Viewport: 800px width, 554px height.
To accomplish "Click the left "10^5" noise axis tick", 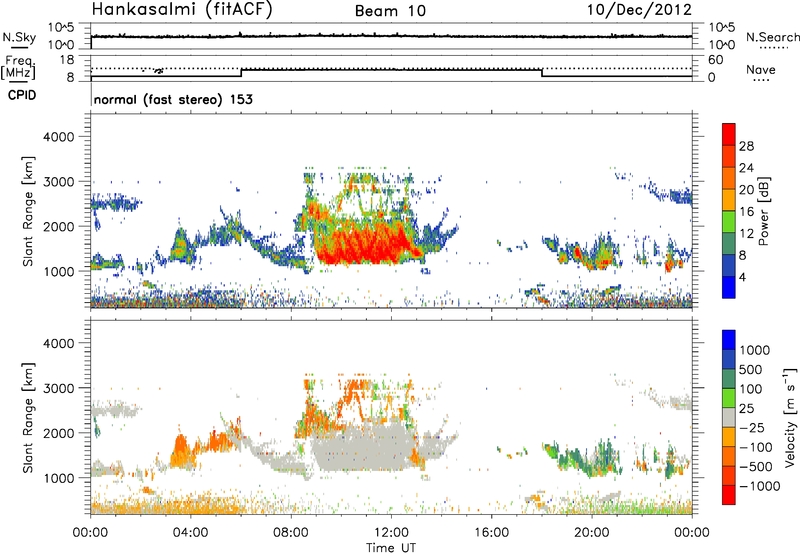I will [x=61, y=28].
